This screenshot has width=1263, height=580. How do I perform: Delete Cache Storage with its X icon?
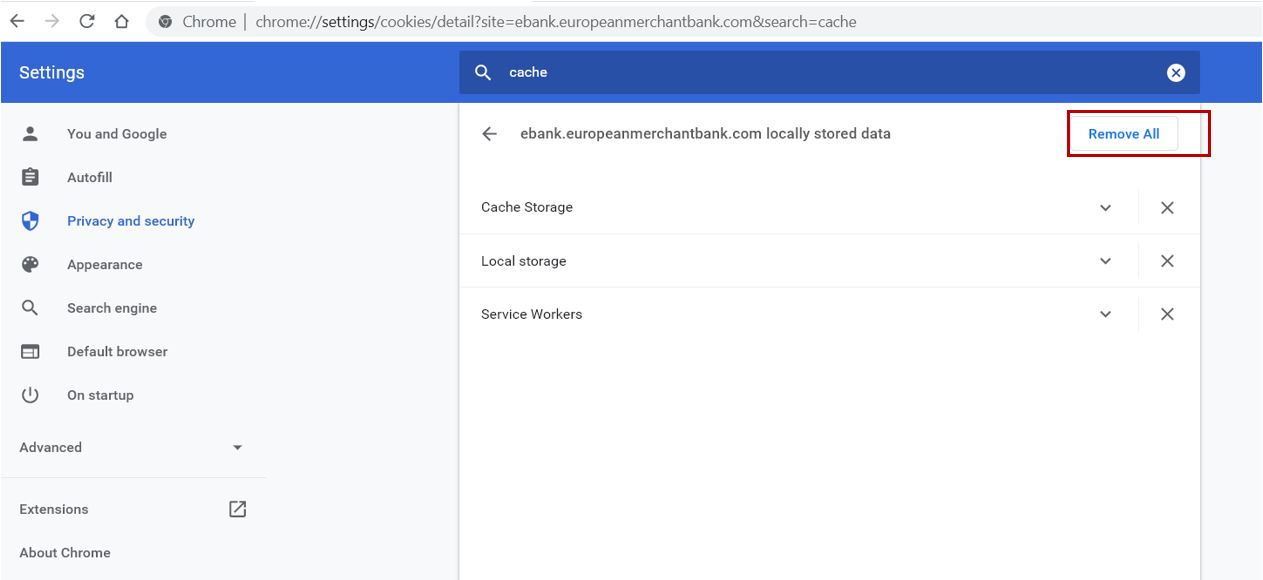(1167, 208)
